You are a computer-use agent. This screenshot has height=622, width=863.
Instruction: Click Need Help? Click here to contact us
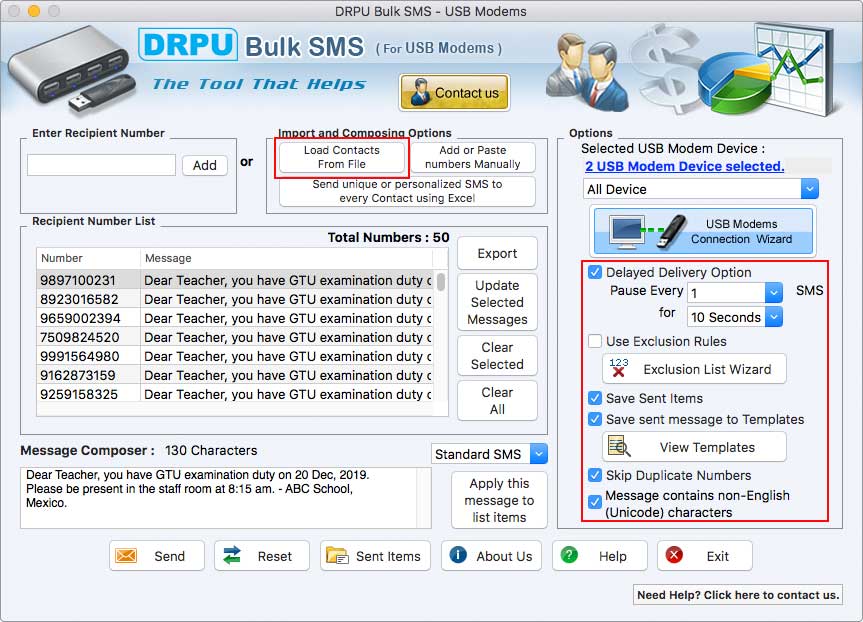click(x=738, y=594)
